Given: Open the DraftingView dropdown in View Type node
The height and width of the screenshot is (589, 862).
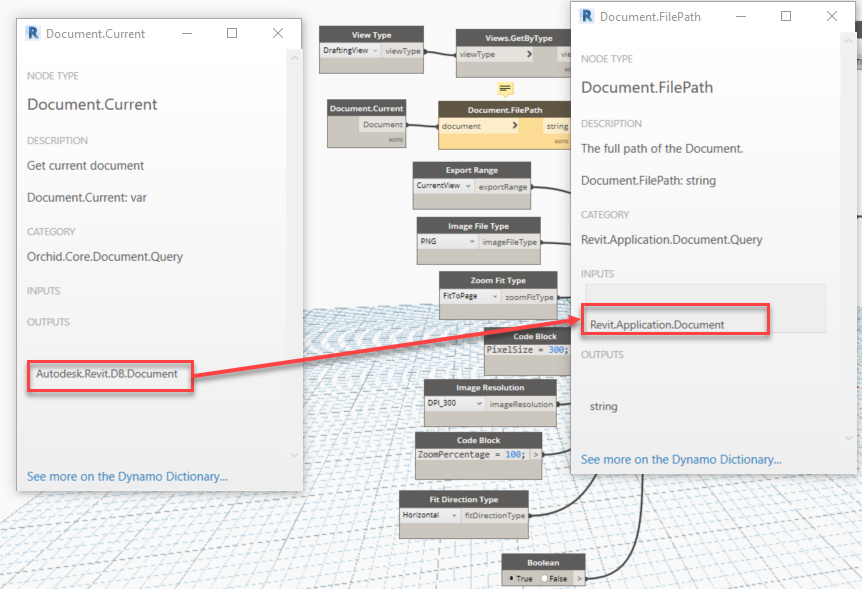Looking at the screenshot, I should point(350,51).
